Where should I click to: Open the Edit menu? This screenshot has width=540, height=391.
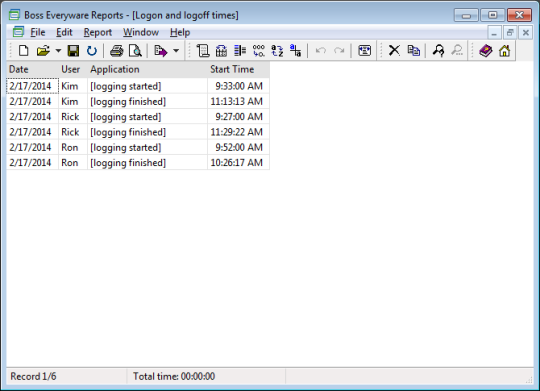pos(64,32)
